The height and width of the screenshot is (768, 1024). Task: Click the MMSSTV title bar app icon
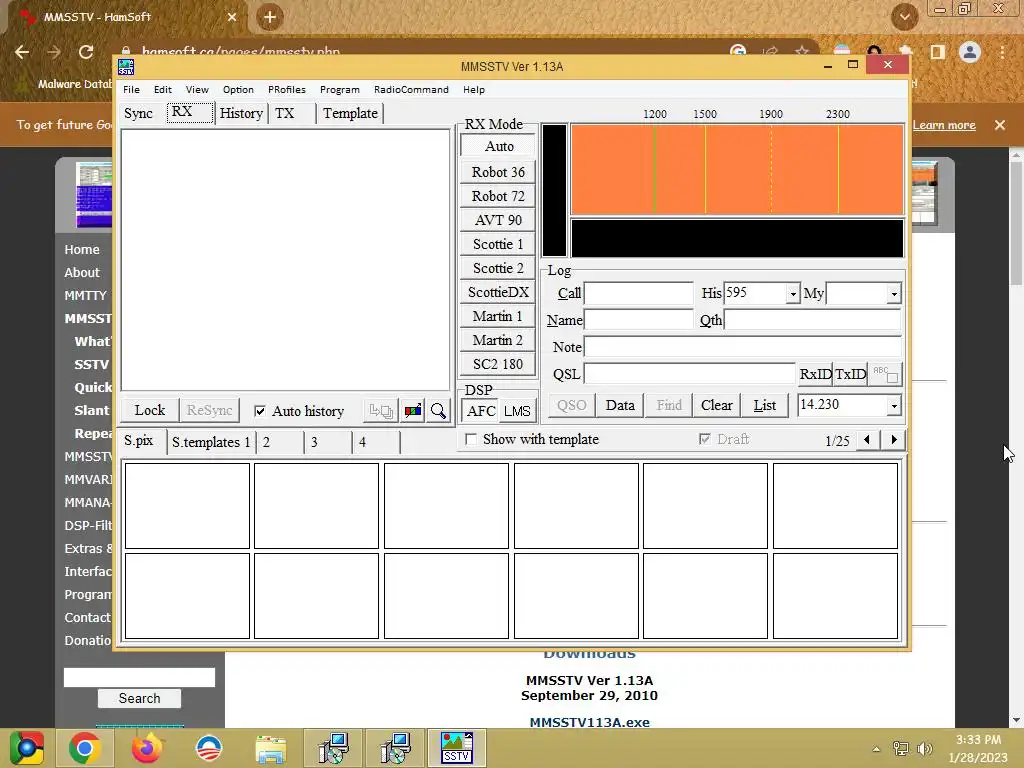[x=126, y=67]
